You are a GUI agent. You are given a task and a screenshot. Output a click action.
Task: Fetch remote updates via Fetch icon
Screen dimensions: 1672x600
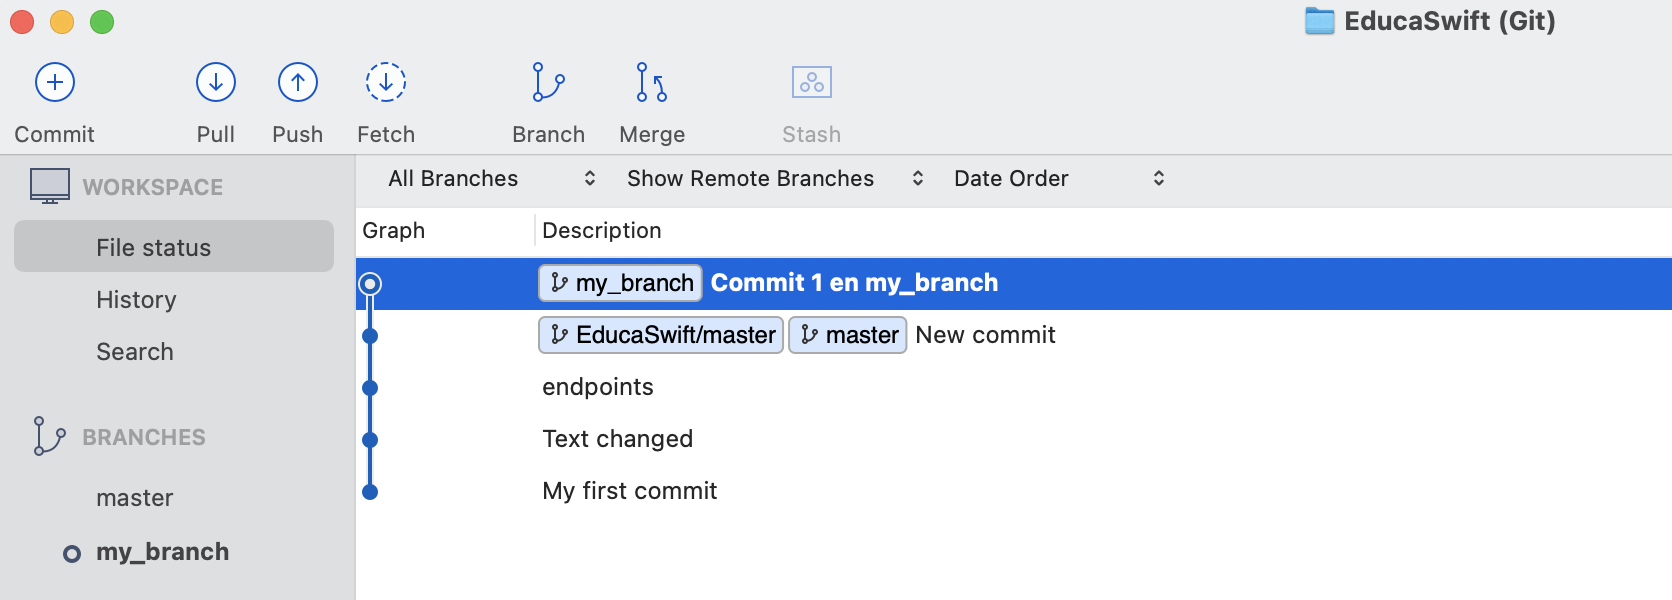coord(386,82)
